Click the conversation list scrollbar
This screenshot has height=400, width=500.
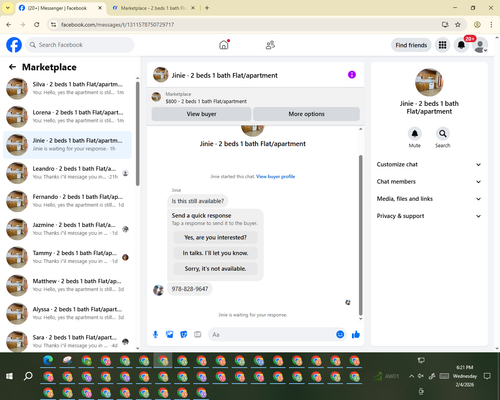[x=138, y=133]
